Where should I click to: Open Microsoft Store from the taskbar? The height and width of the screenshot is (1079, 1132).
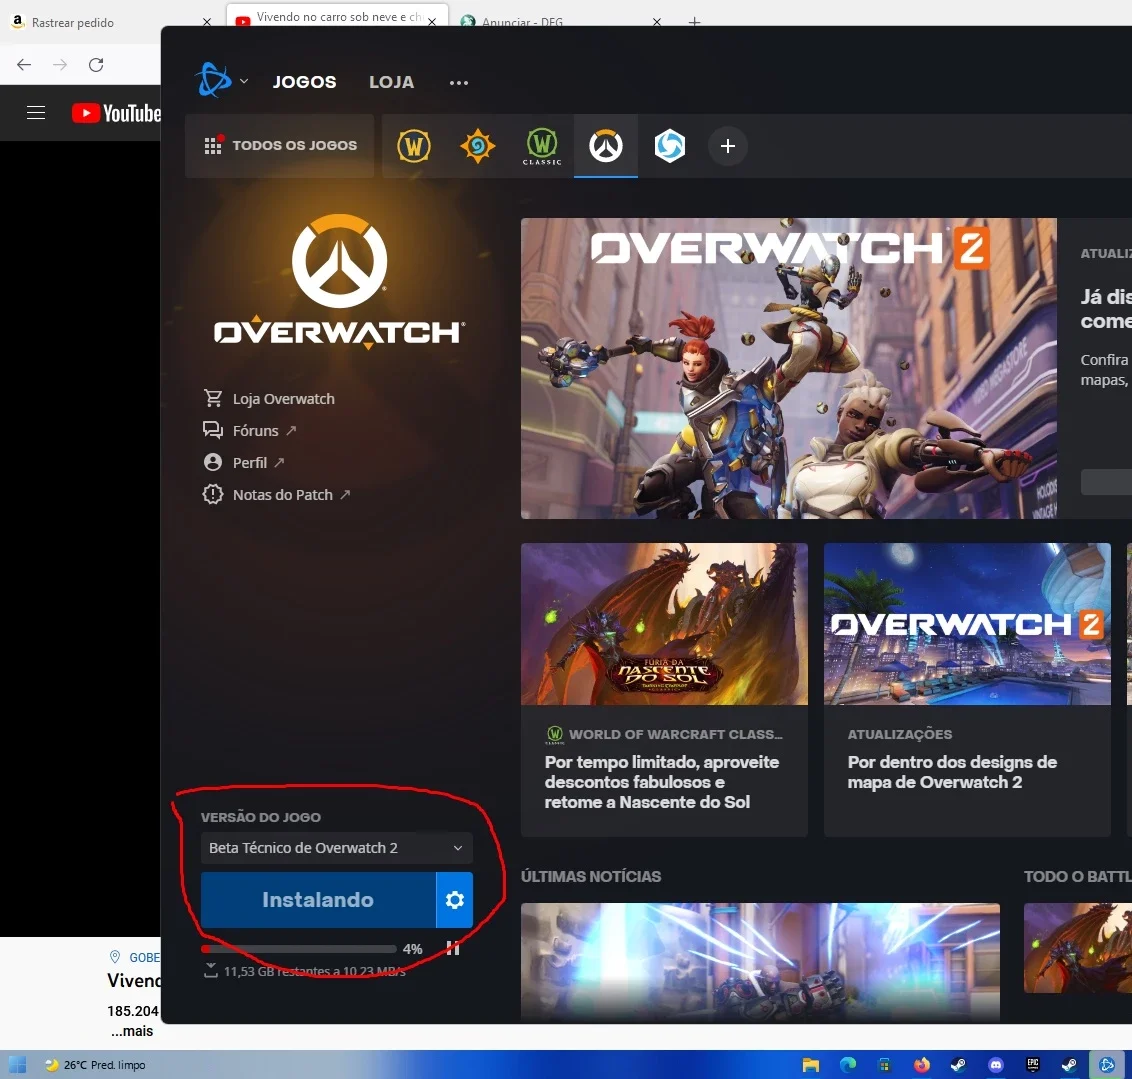[x=884, y=1065]
